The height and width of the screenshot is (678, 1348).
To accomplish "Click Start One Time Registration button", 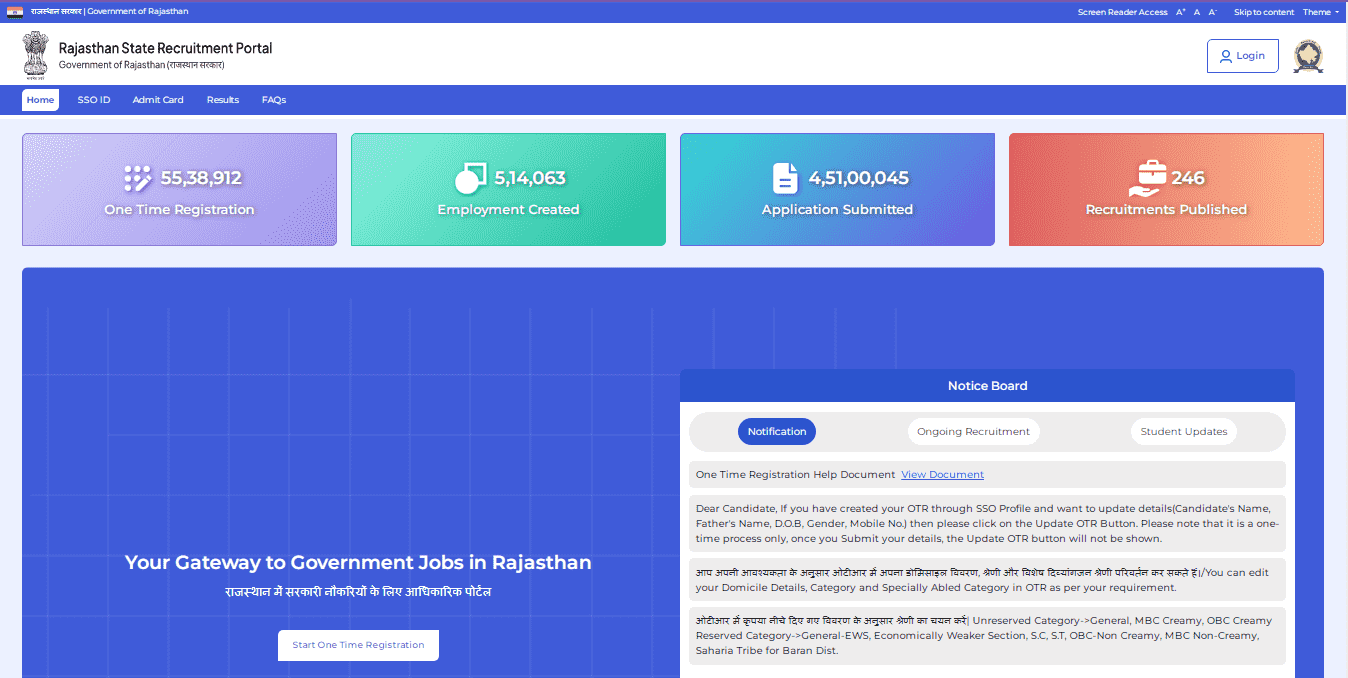I will click(x=358, y=645).
